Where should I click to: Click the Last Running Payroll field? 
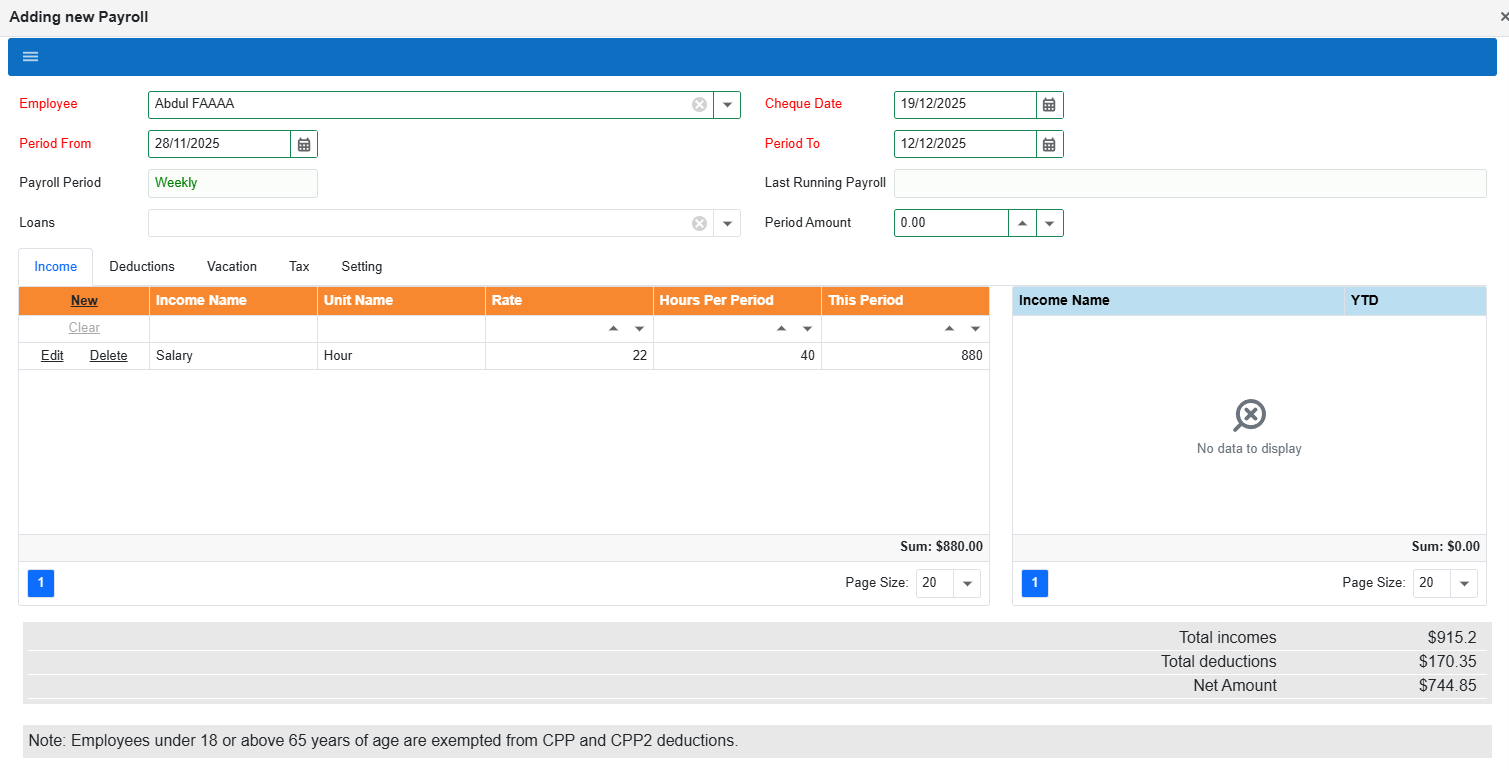1190,184
